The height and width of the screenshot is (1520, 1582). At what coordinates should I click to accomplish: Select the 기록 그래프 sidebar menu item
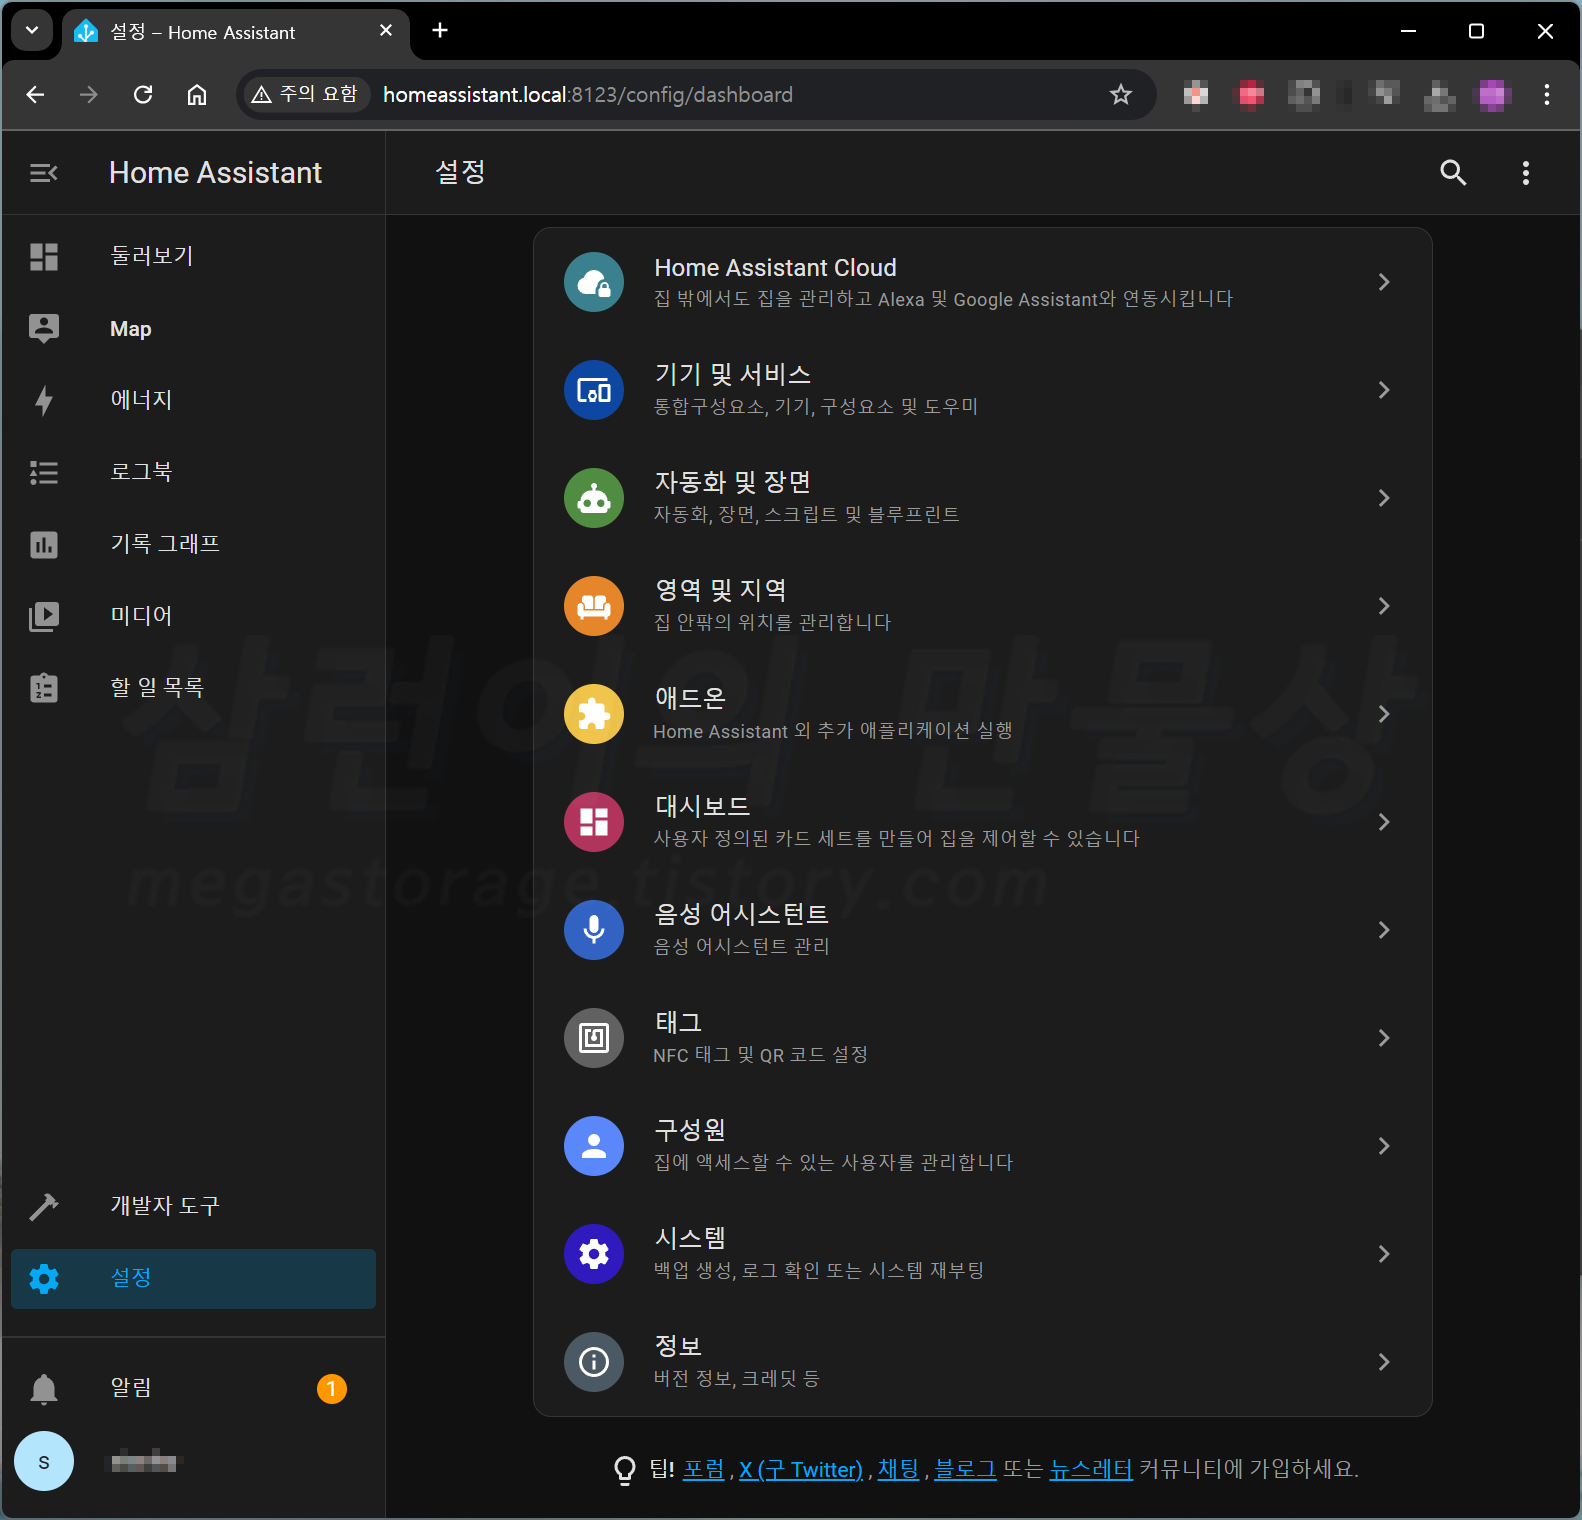click(193, 545)
